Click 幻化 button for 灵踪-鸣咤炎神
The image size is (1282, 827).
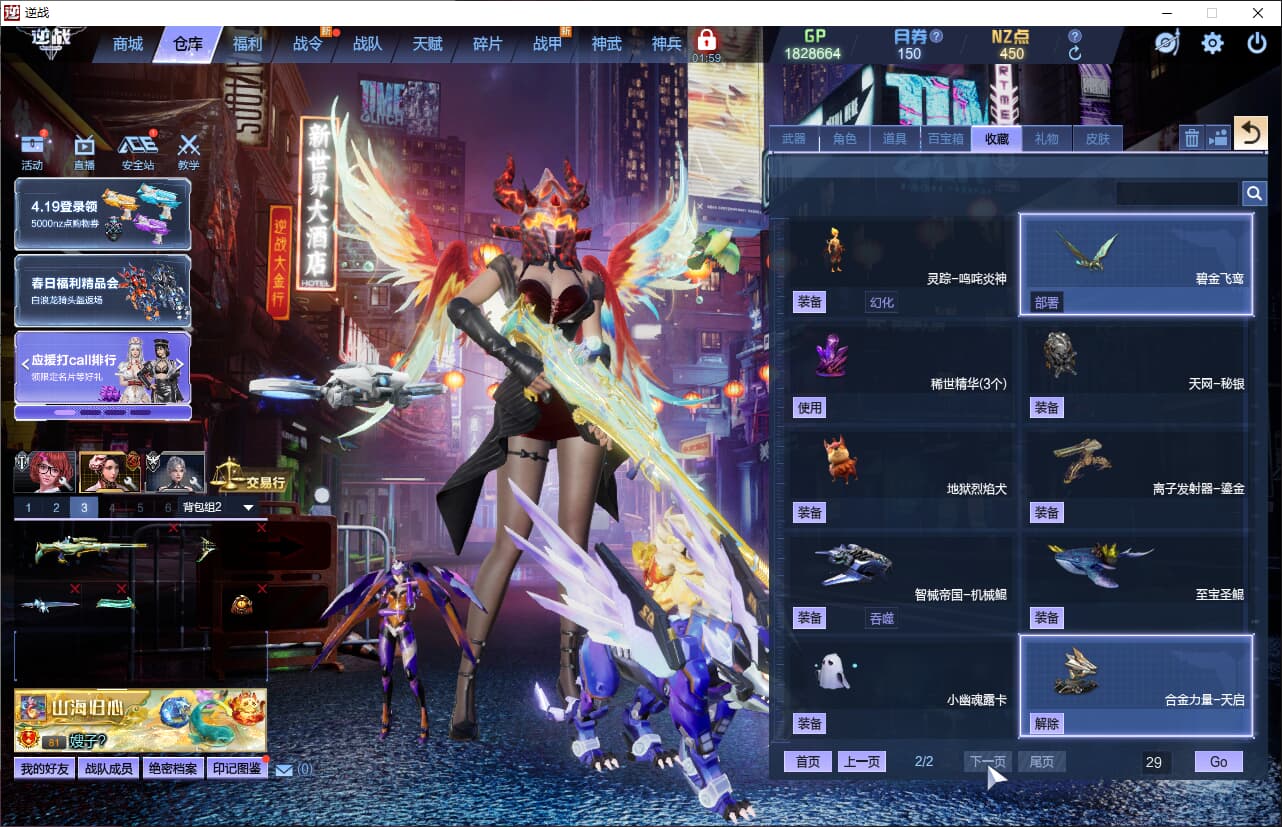pyautogui.click(x=881, y=302)
